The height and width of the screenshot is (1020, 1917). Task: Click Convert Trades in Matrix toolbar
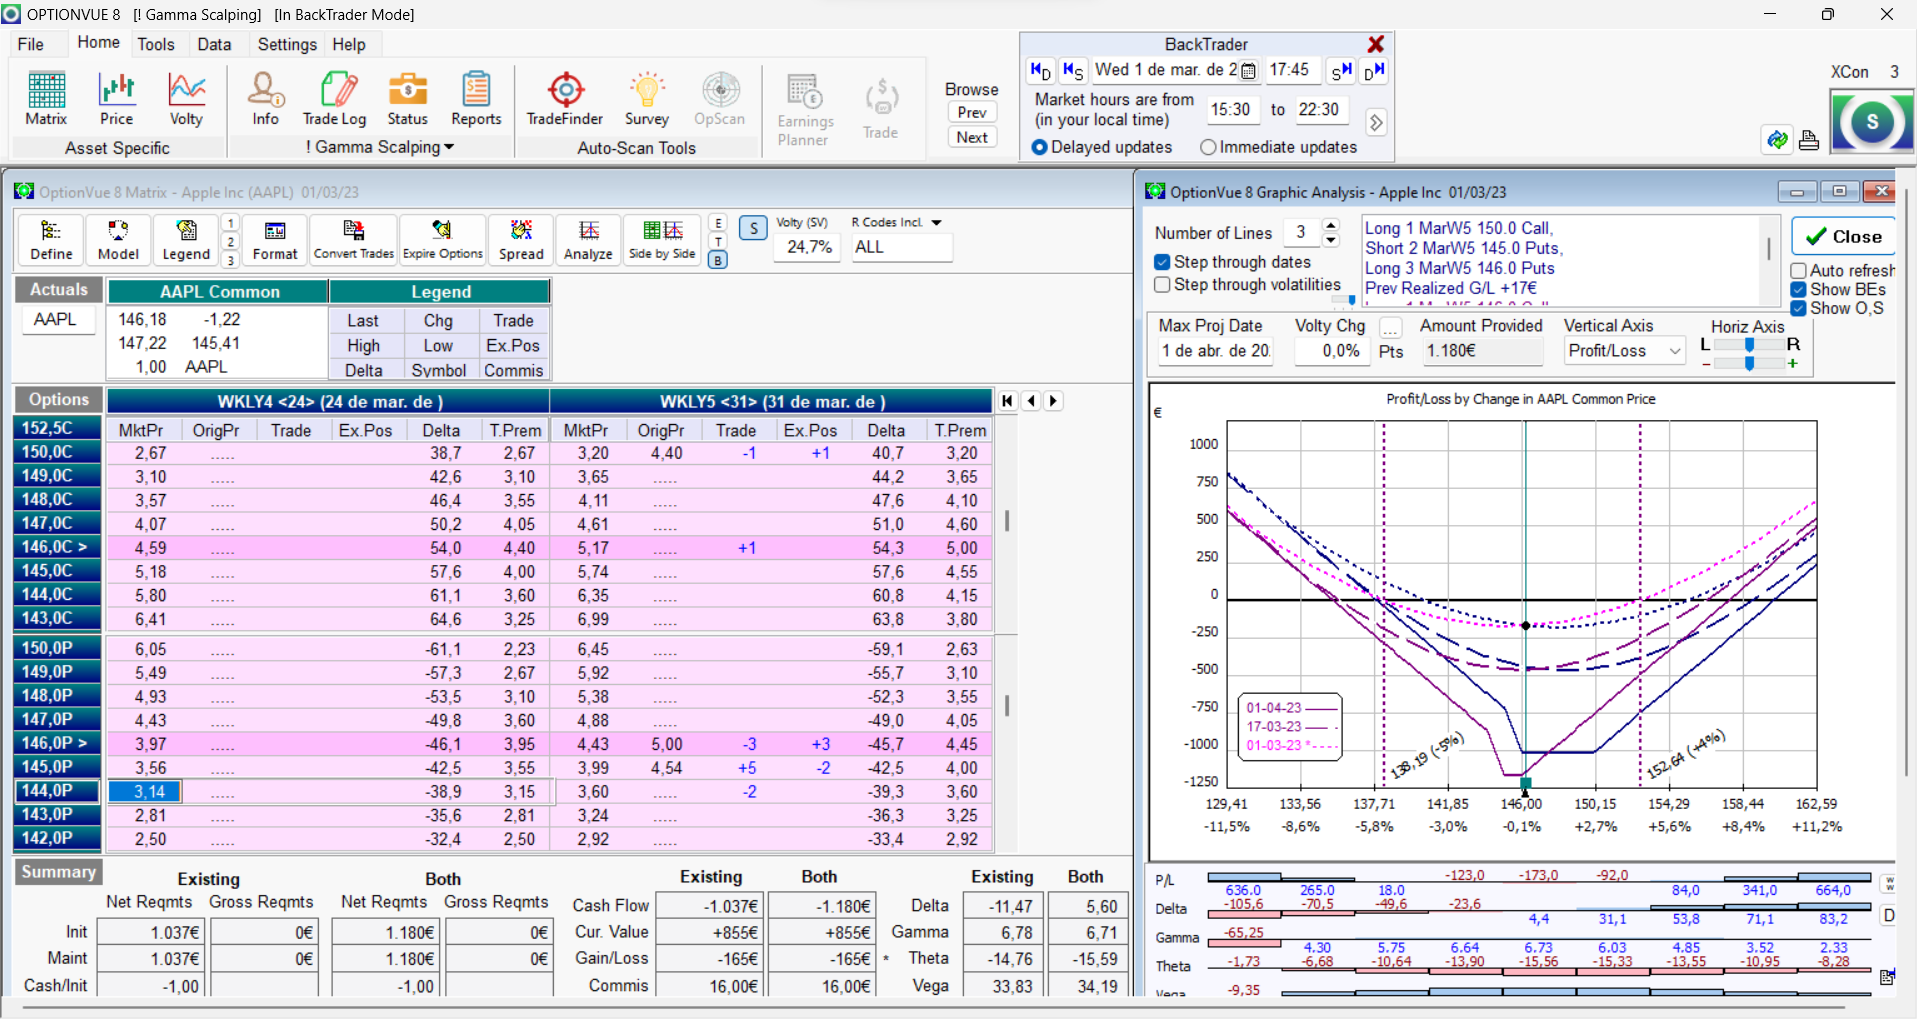[354, 241]
